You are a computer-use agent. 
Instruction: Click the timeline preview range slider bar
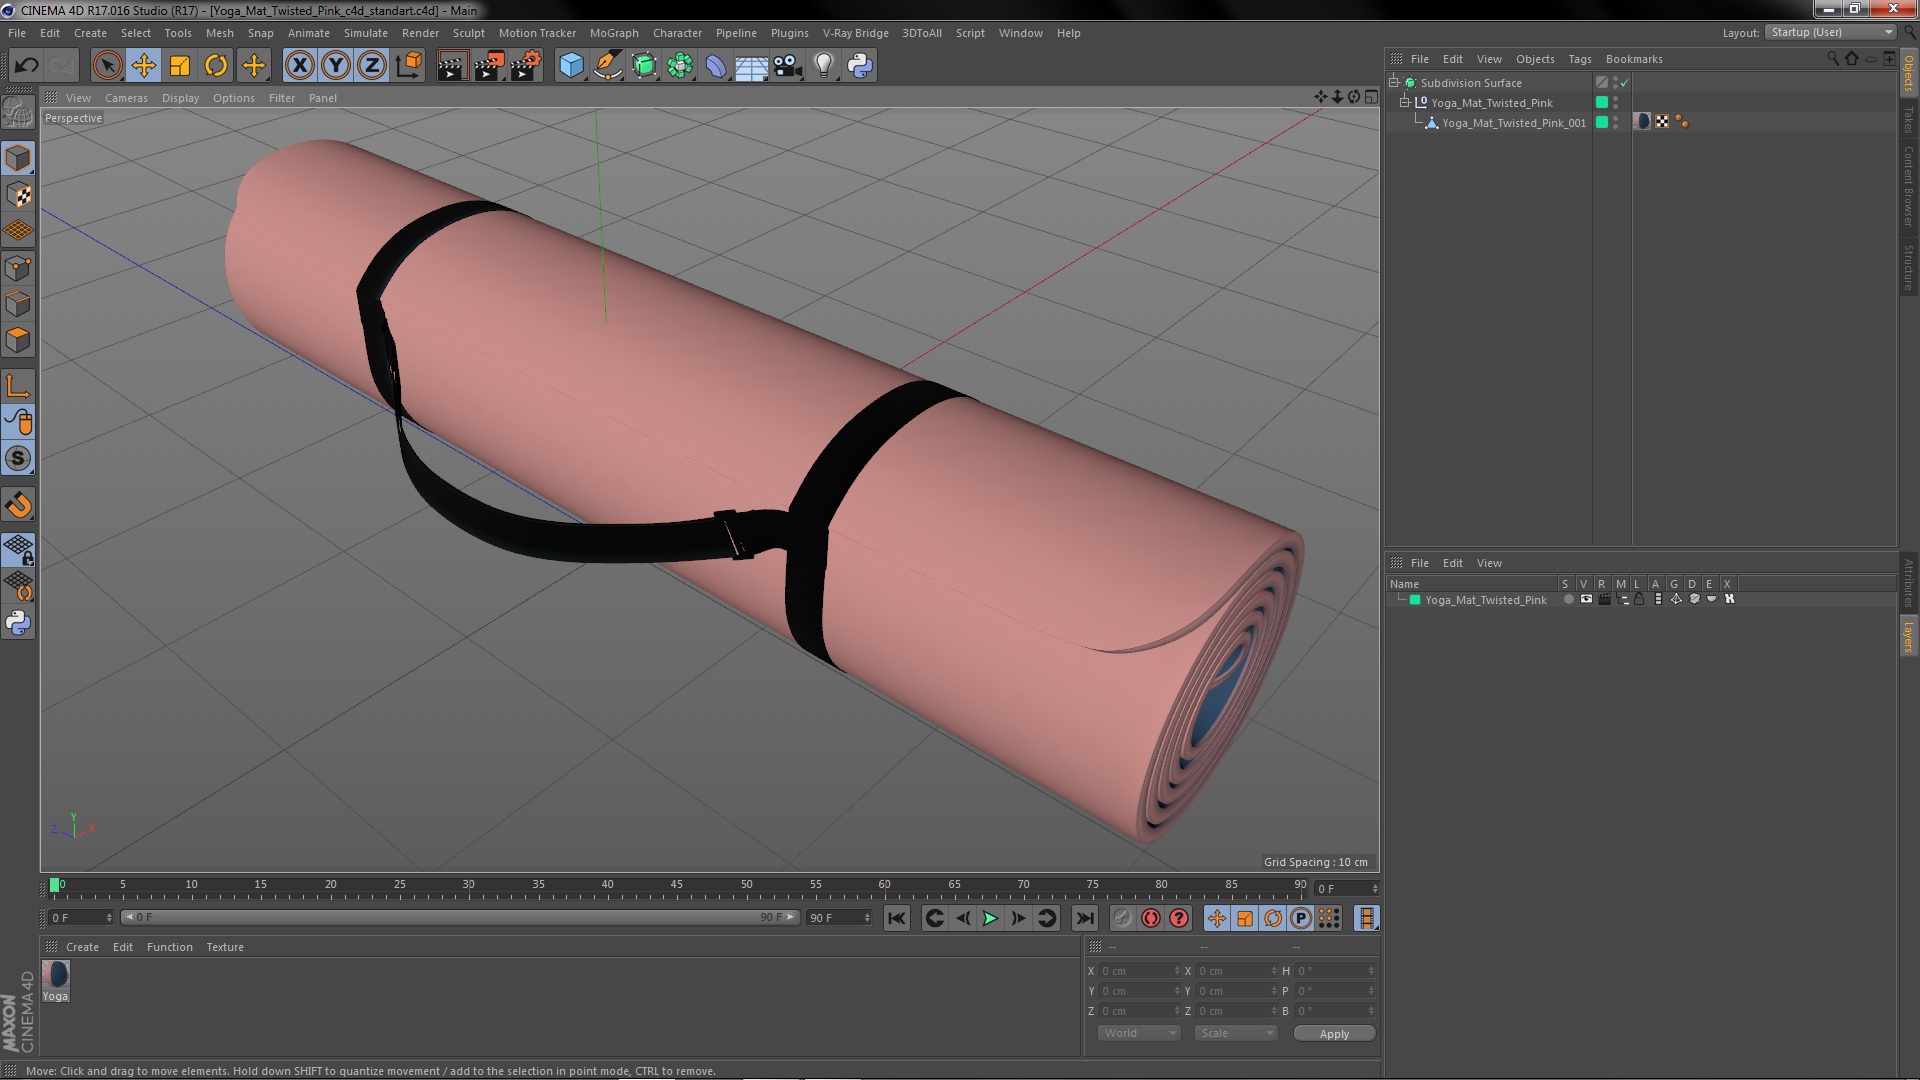click(x=460, y=917)
